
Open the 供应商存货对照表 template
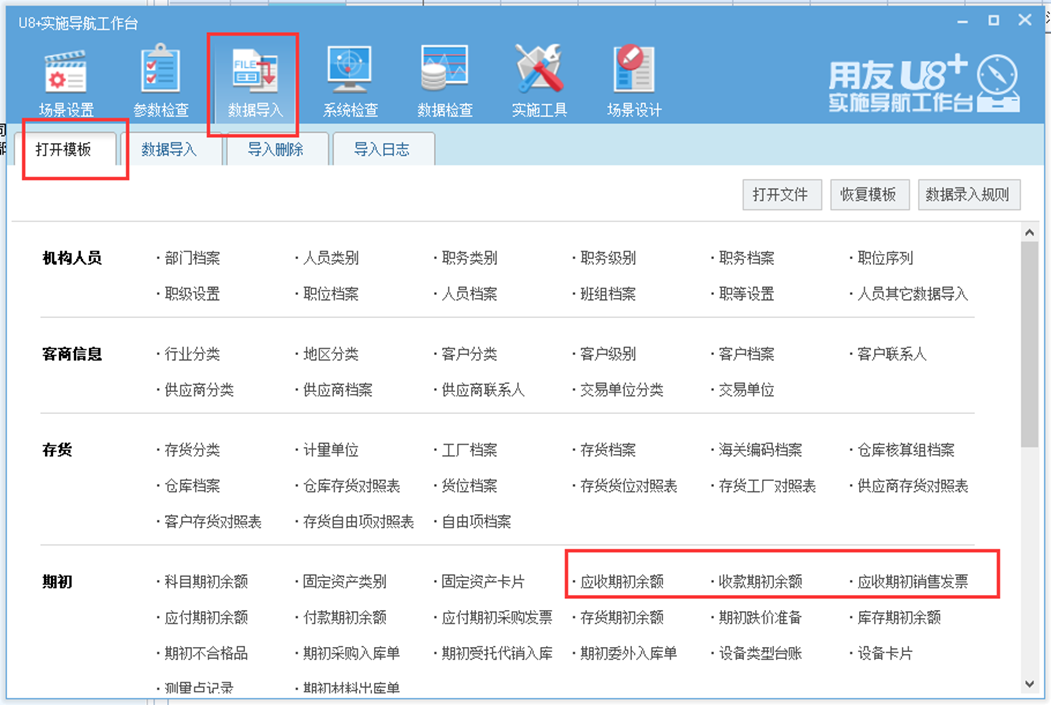pyautogui.click(x=913, y=486)
